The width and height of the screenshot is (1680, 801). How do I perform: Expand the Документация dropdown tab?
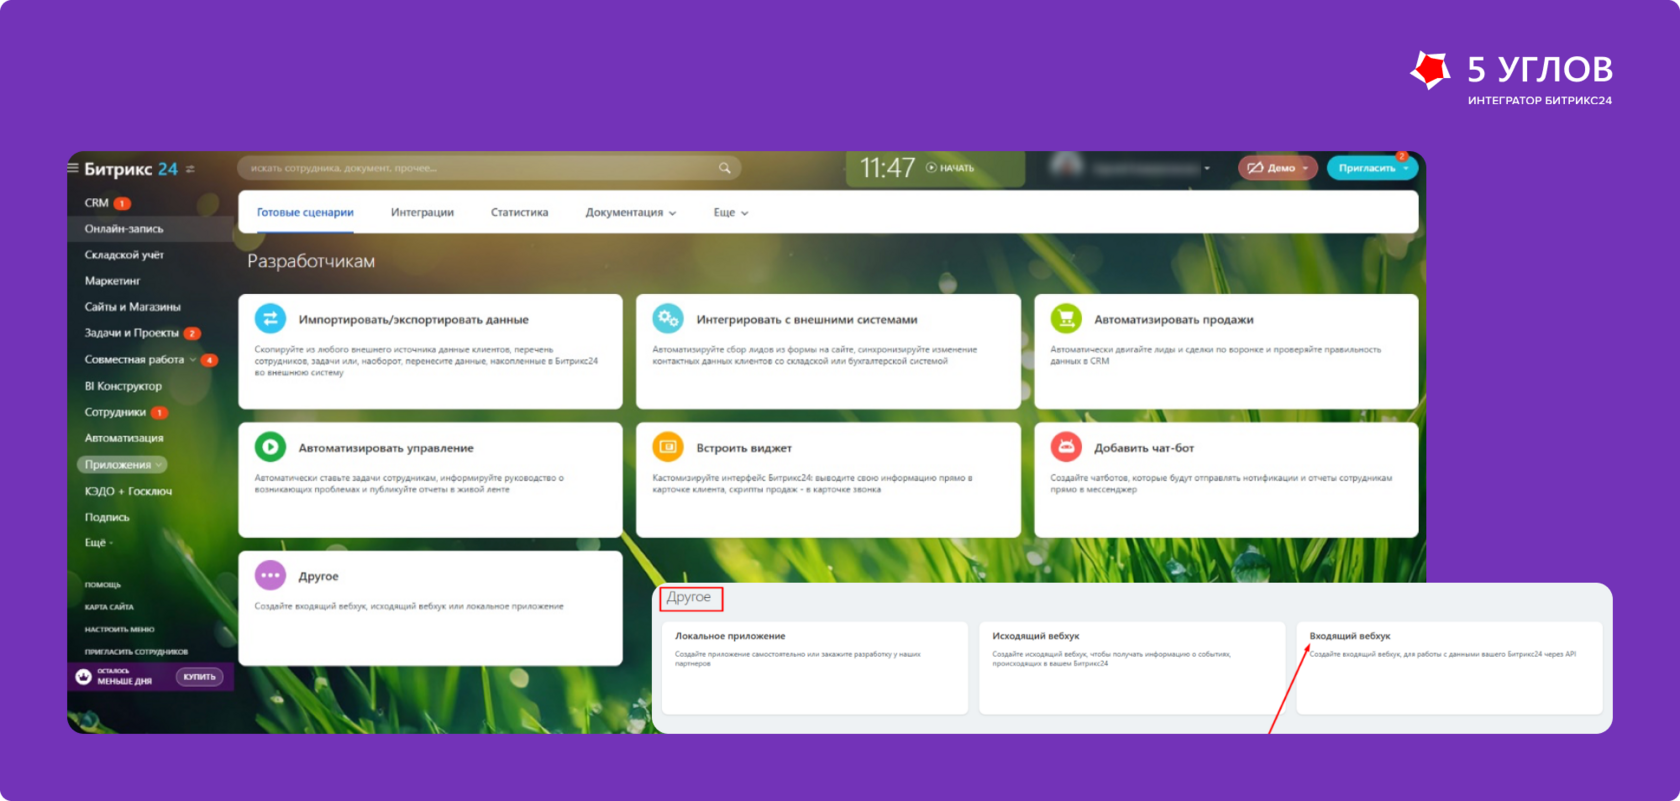(x=630, y=212)
